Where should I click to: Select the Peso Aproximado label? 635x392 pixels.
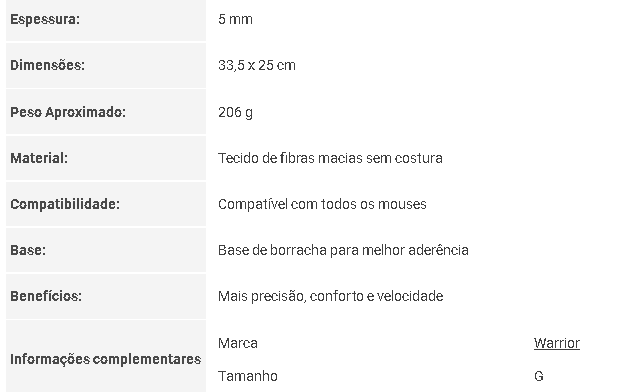68,112
